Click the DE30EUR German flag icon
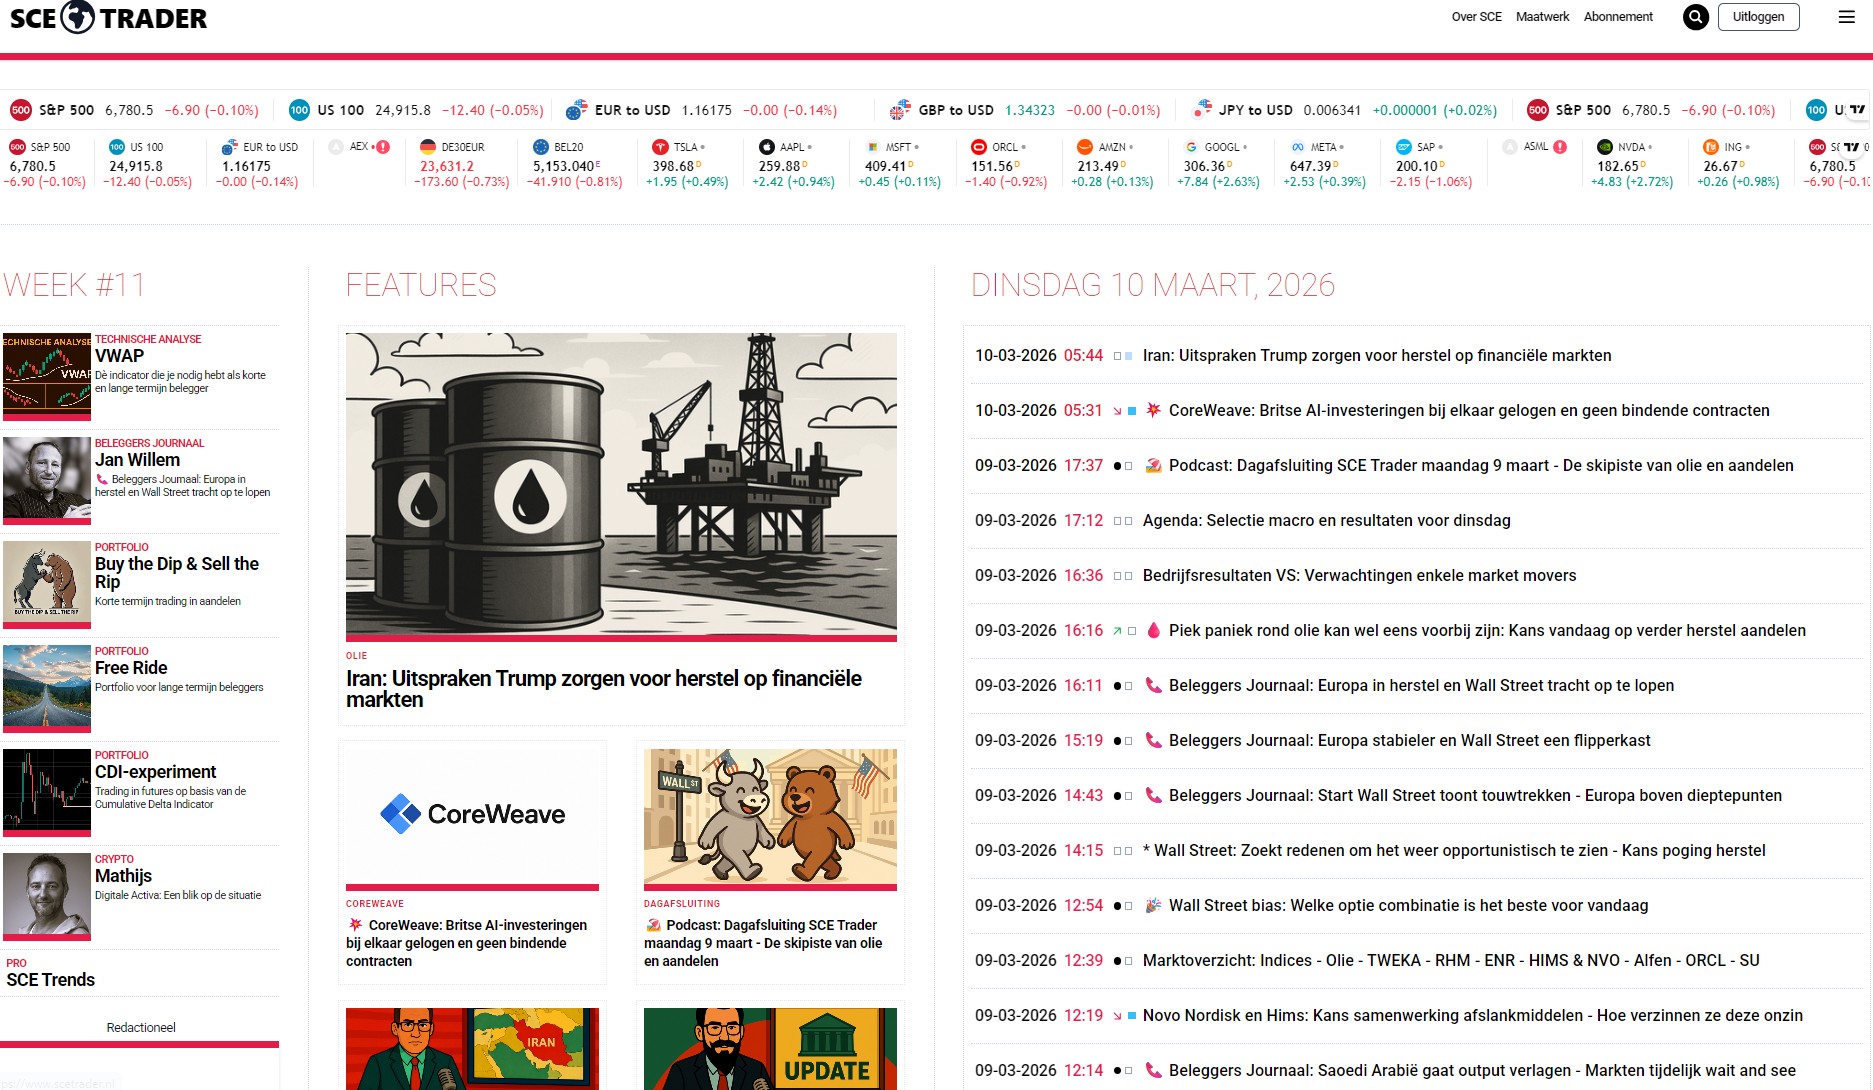The width and height of the screenshot is (1873, 1090). (428, 147)
